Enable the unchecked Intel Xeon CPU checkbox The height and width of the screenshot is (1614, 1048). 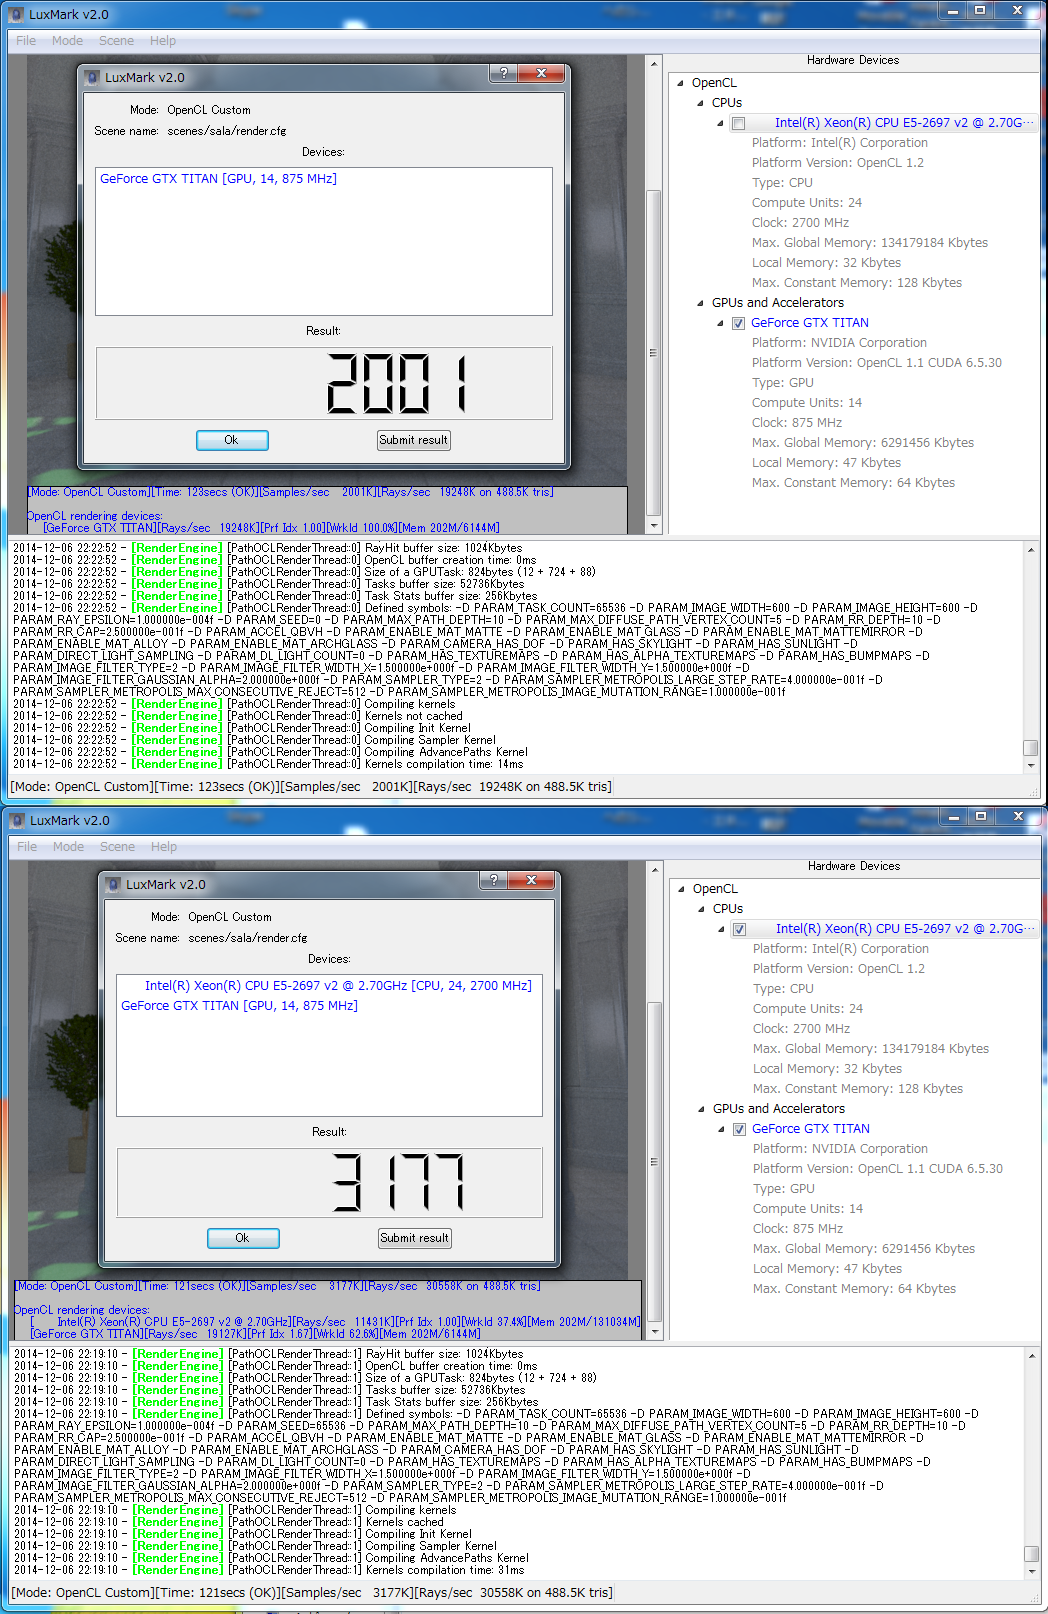tap(738, 123)
